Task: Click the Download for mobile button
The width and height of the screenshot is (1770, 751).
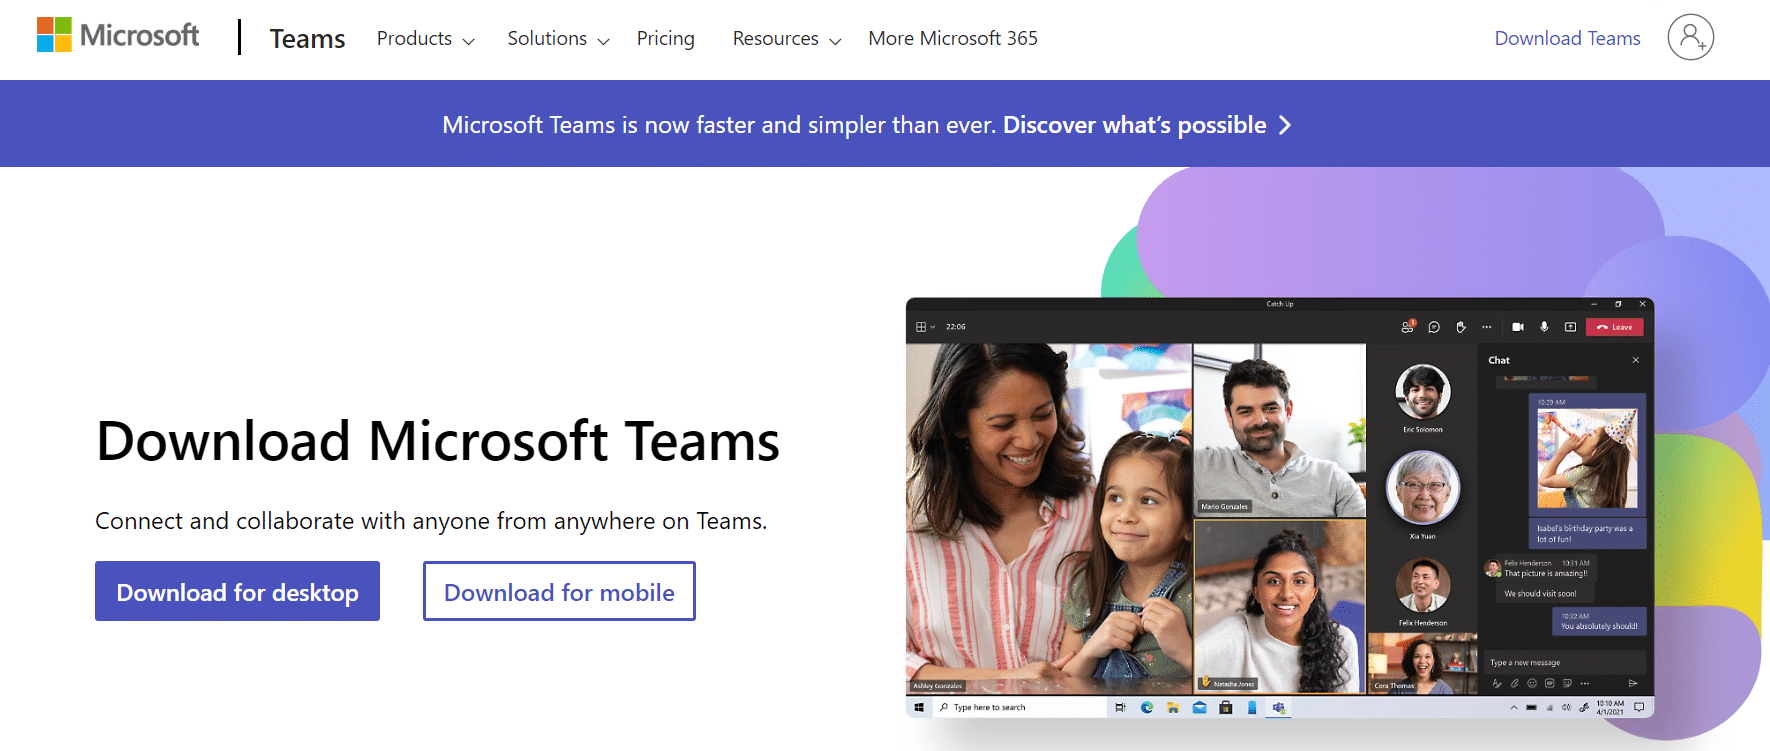Action: 559,591
